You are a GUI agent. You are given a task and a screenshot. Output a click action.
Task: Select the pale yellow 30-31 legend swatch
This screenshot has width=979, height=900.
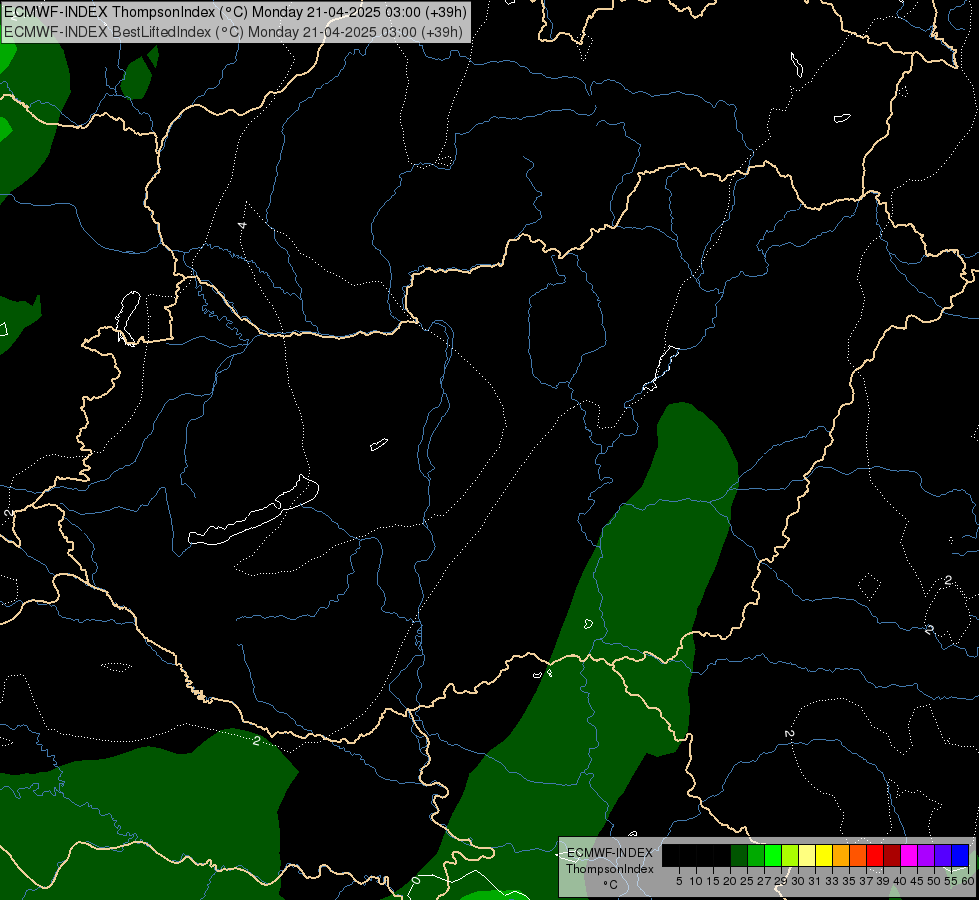click(x=807, y=855)
